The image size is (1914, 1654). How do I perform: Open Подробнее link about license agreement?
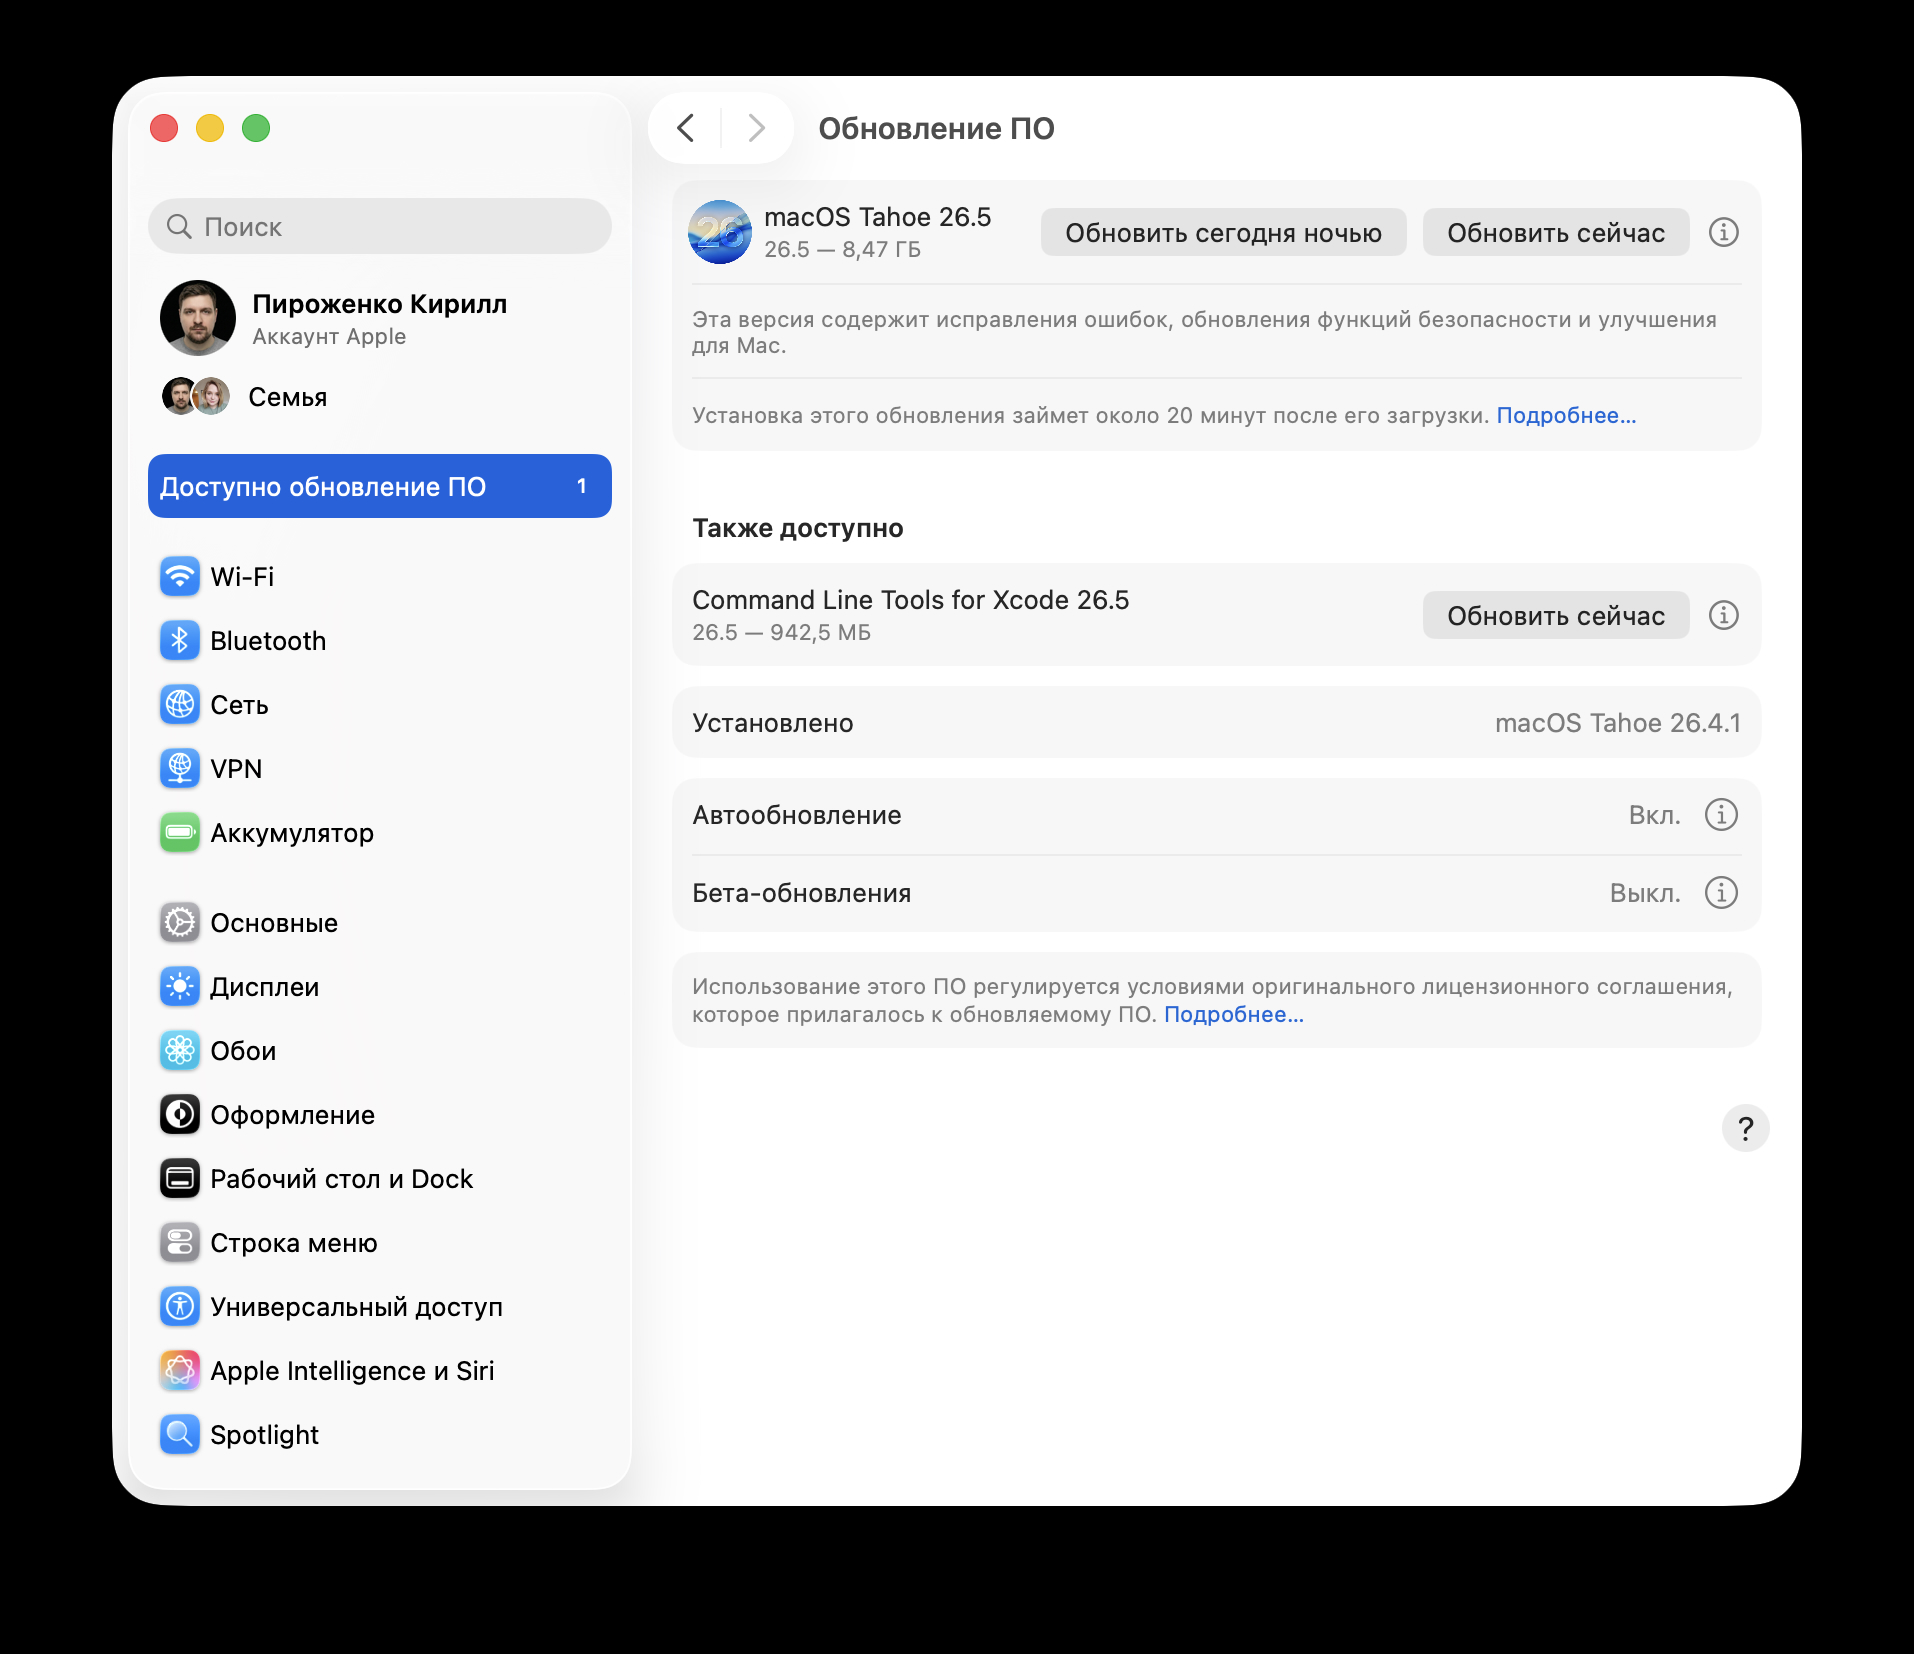pos(1234,1014)
